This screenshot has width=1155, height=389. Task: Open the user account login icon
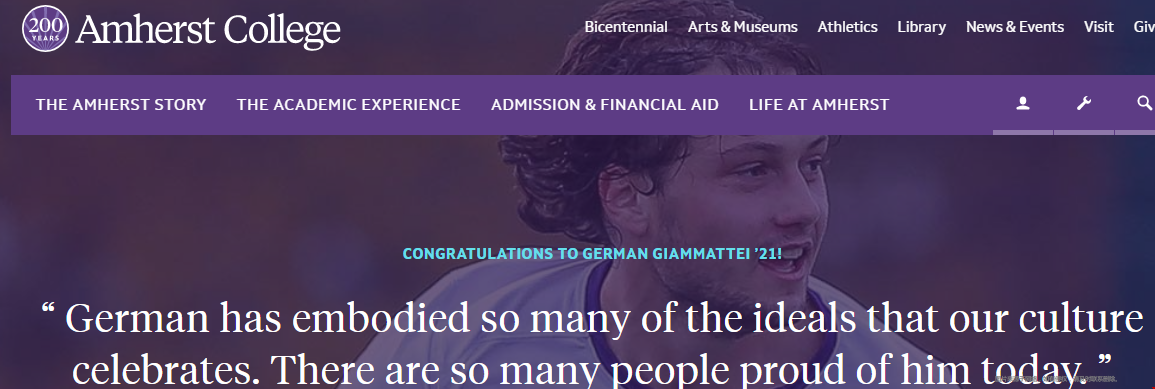1022,104
